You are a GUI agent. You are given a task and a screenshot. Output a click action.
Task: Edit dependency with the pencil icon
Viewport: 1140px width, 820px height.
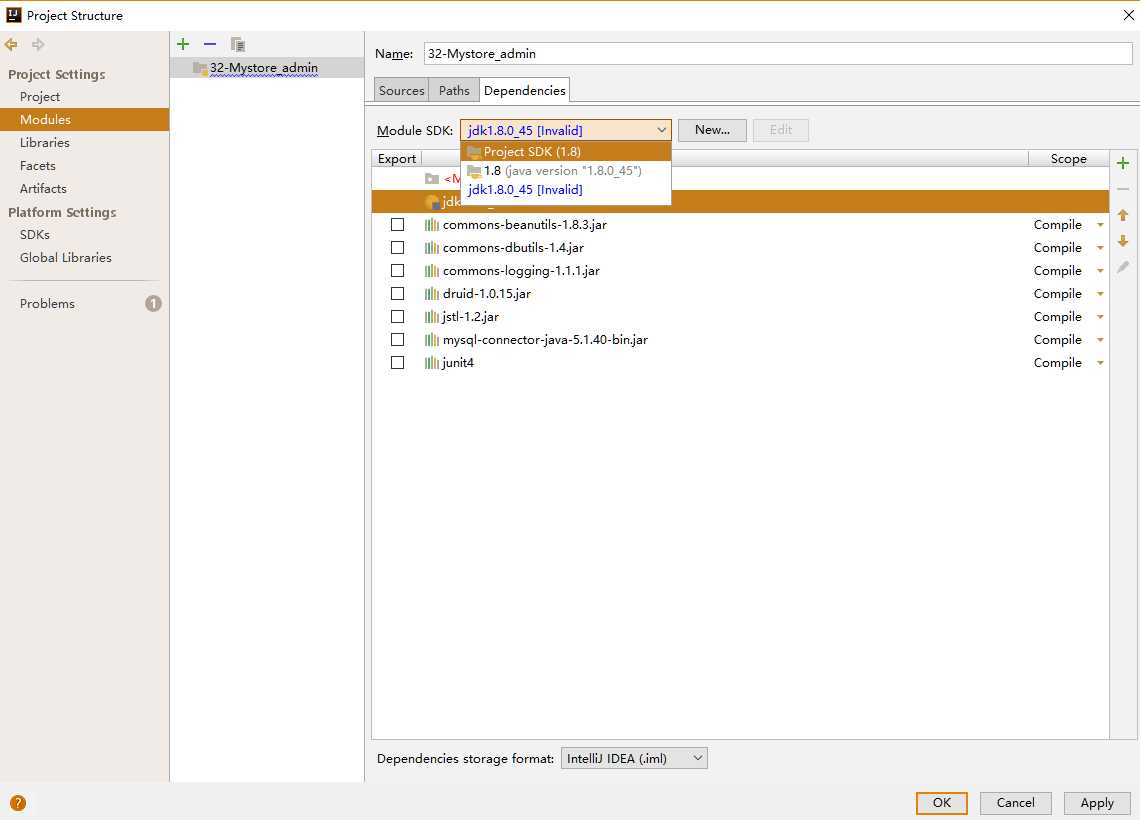click(1123, 267)
